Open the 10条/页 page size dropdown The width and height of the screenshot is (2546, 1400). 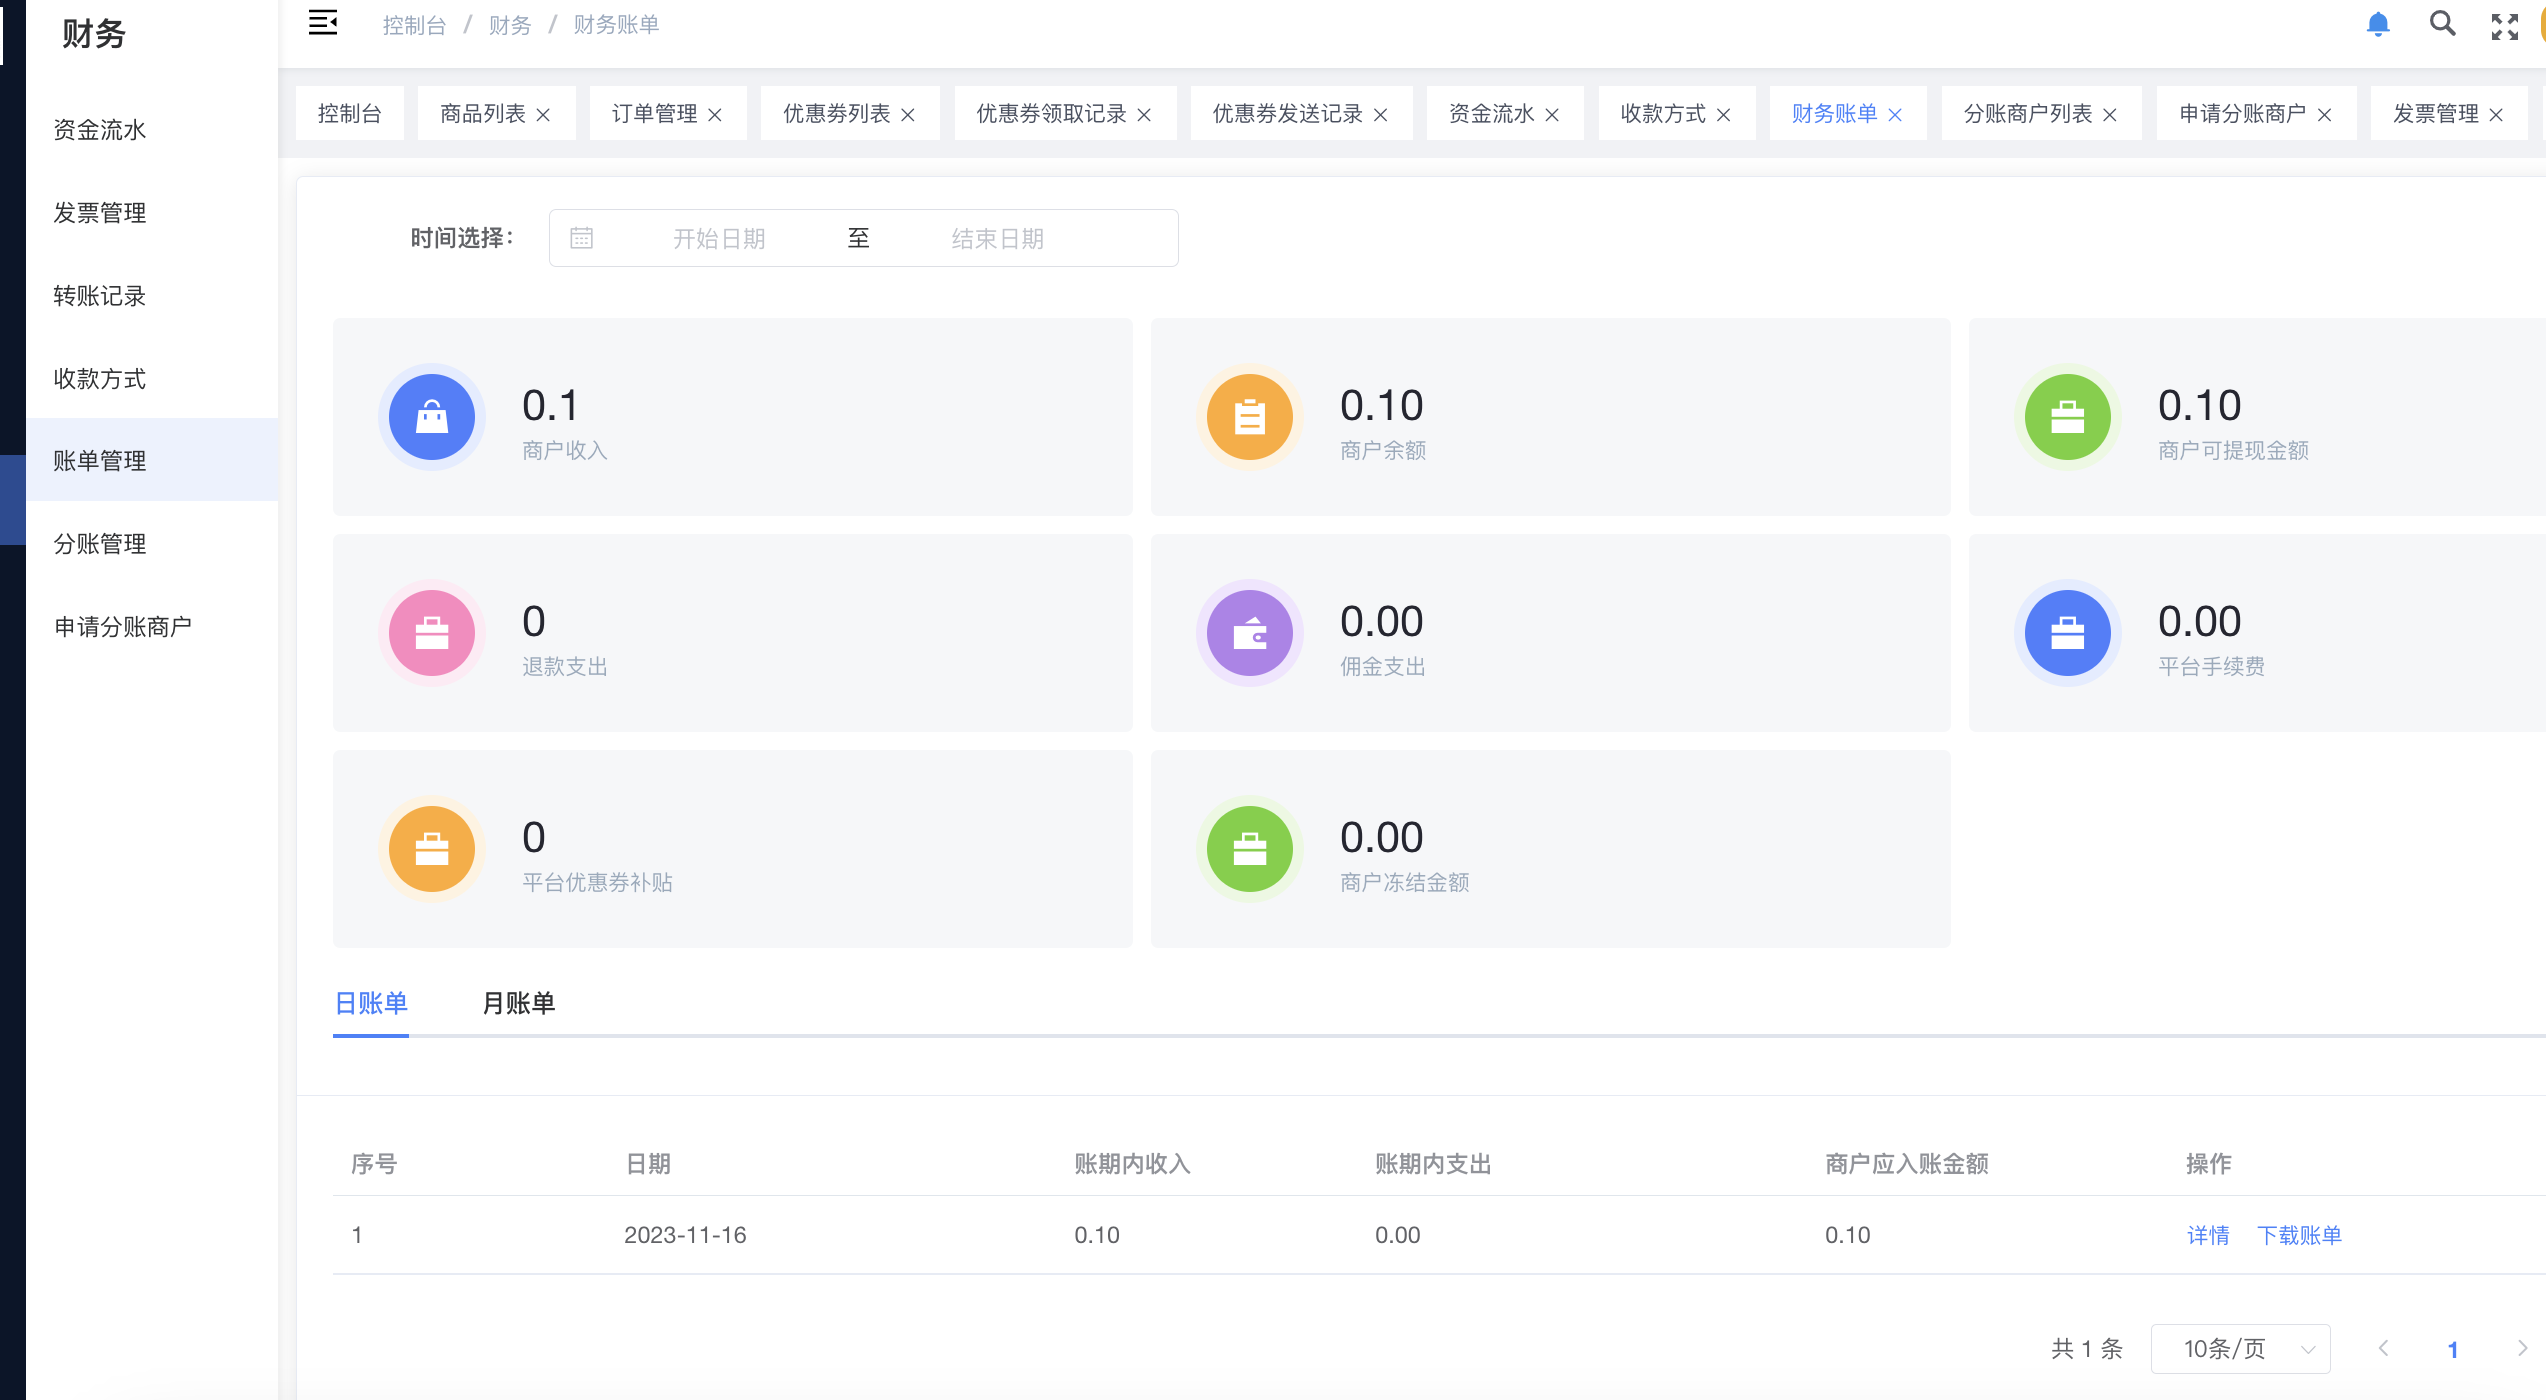pyautogui.click(x=2240, y=1349)
